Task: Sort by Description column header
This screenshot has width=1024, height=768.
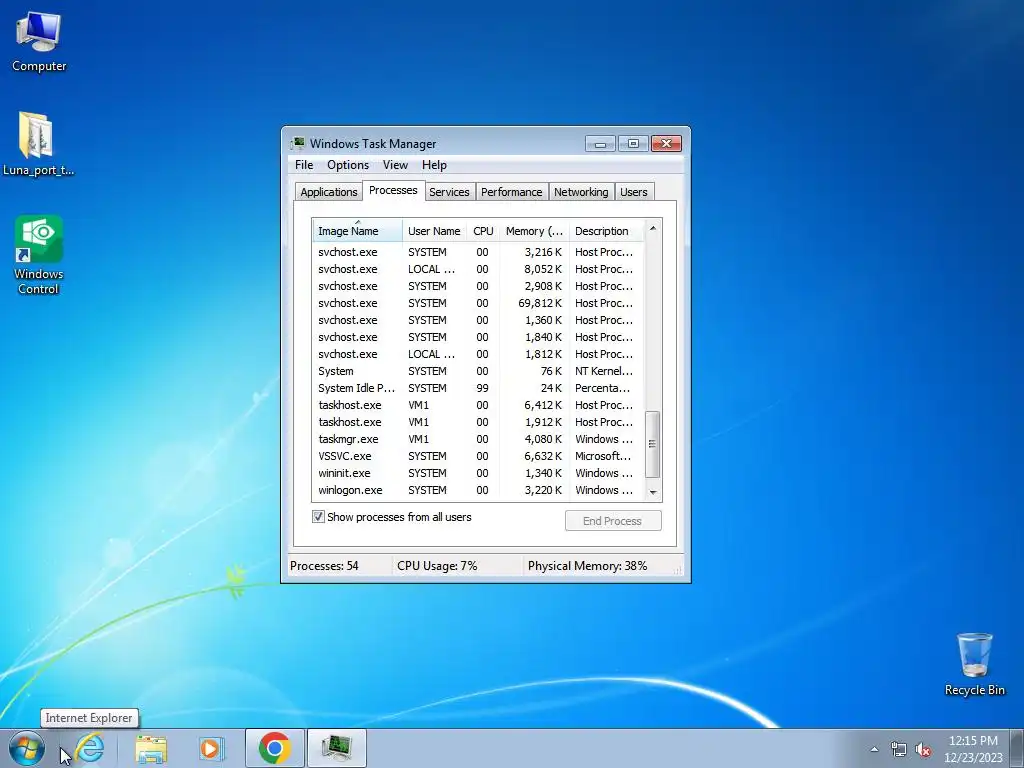Action: [606, 231]
